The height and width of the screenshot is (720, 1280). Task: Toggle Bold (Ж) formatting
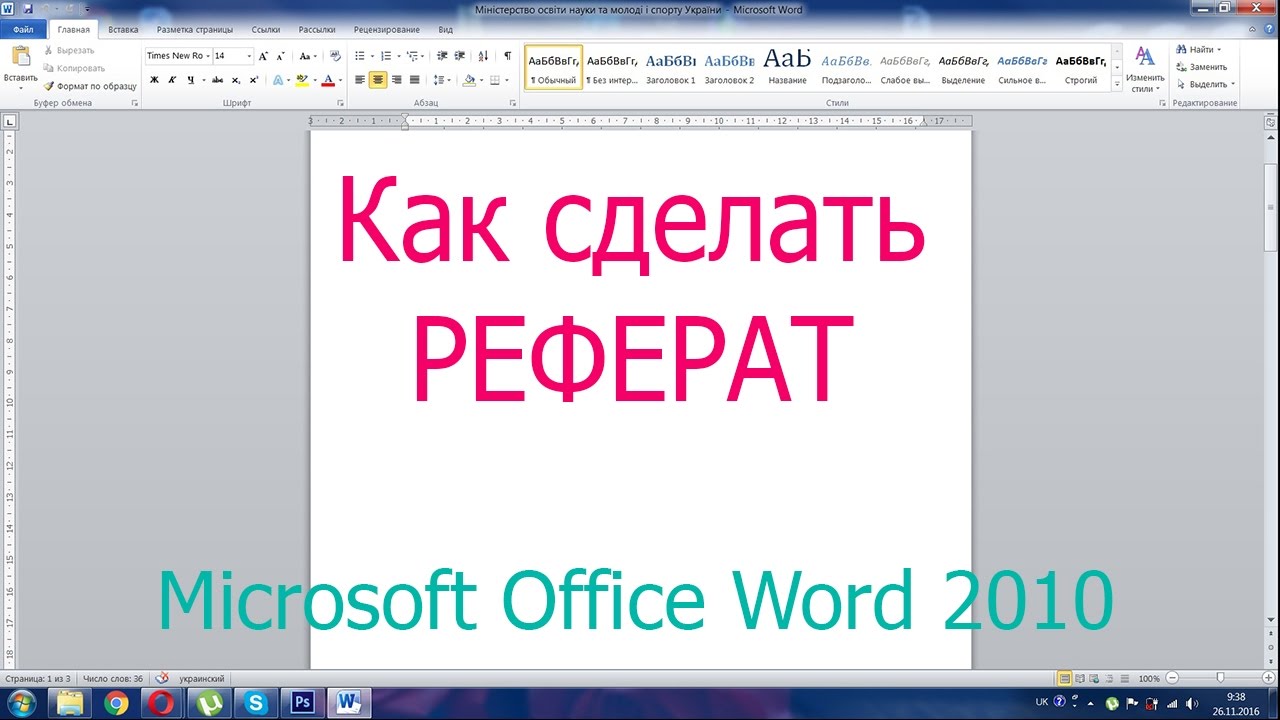pyautogui.click(x=154, y=80)
